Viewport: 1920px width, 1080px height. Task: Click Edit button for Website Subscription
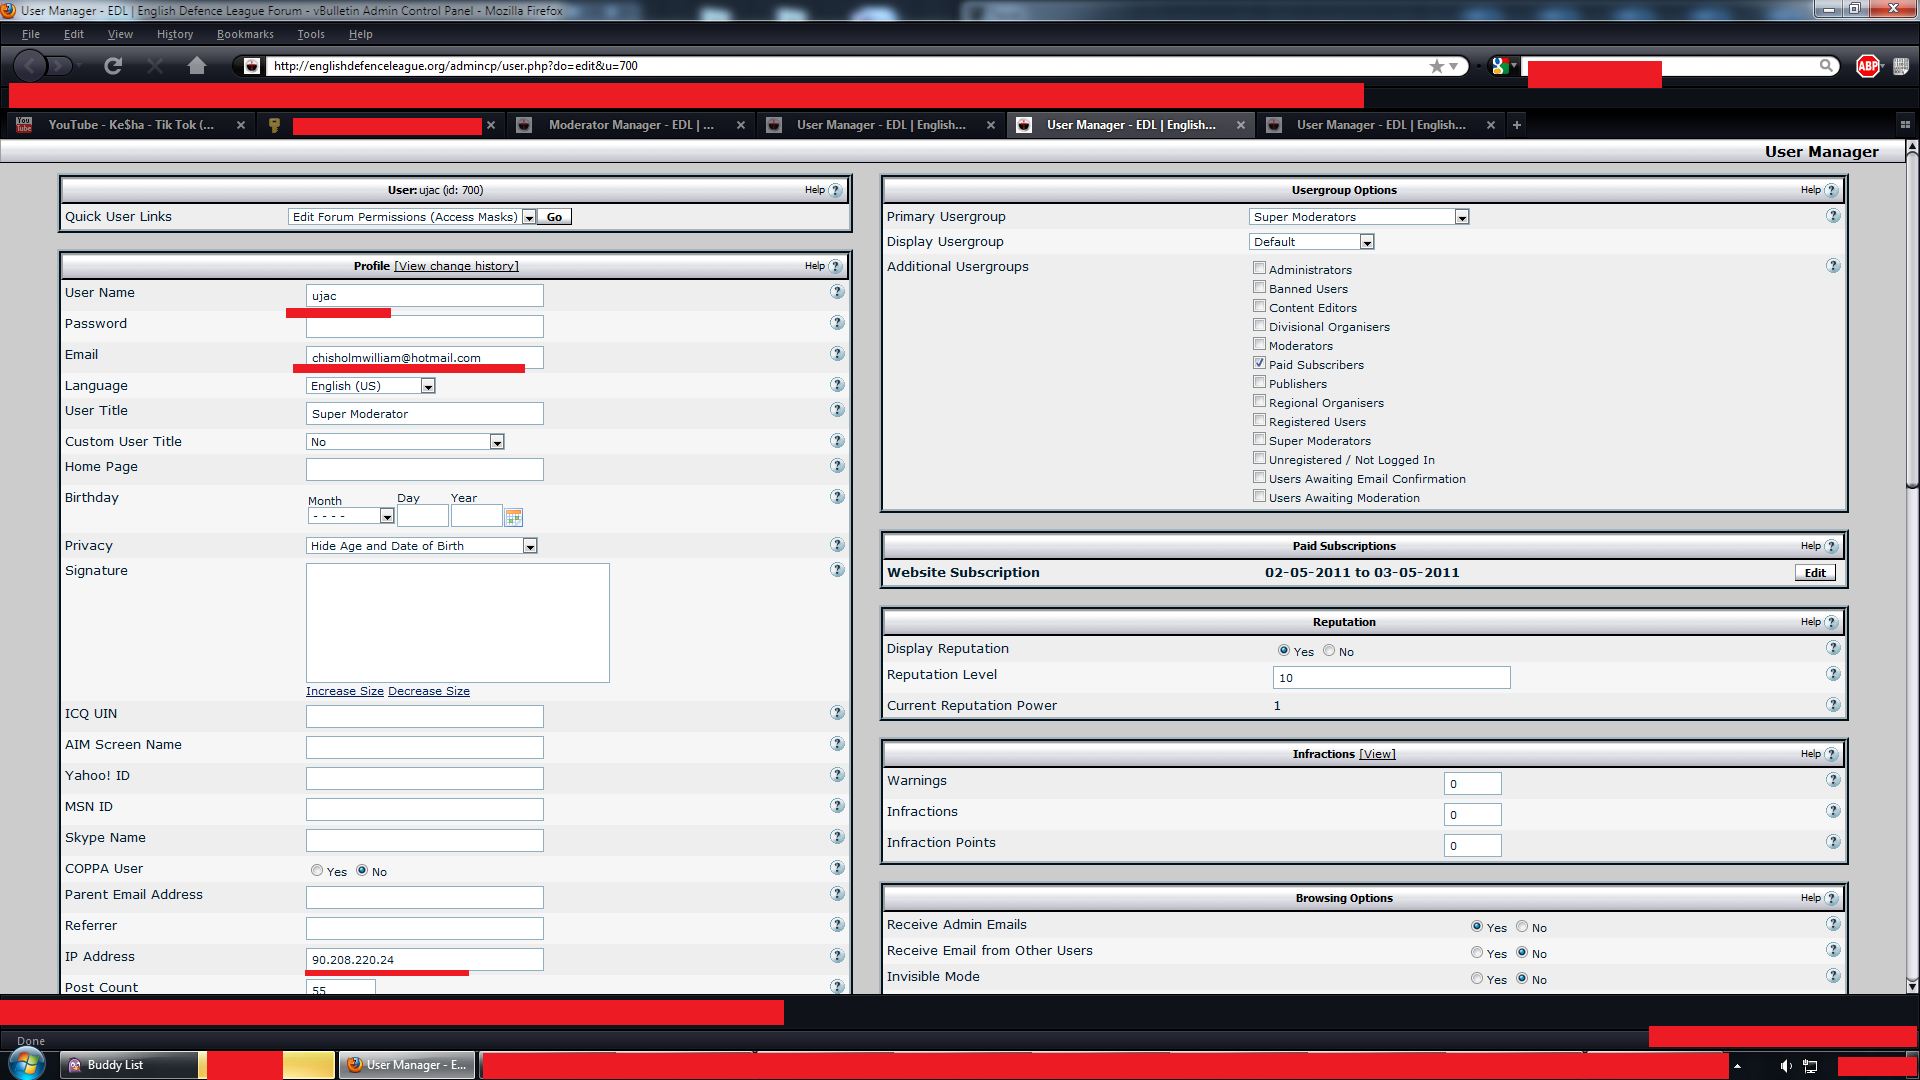click(1814, 573)
